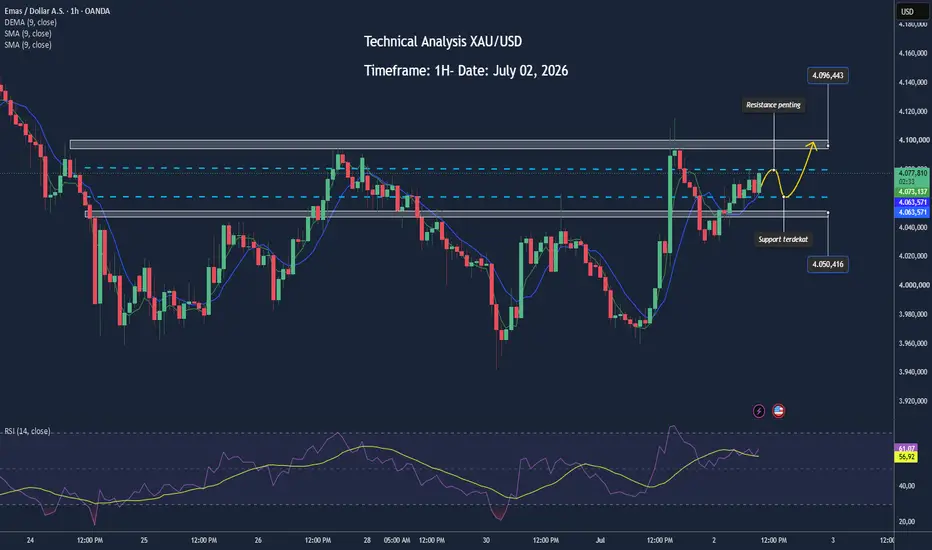932x550 pixels.
Task: Click the 4.000,000 price axis label
Action: click(x=913, y=285)
